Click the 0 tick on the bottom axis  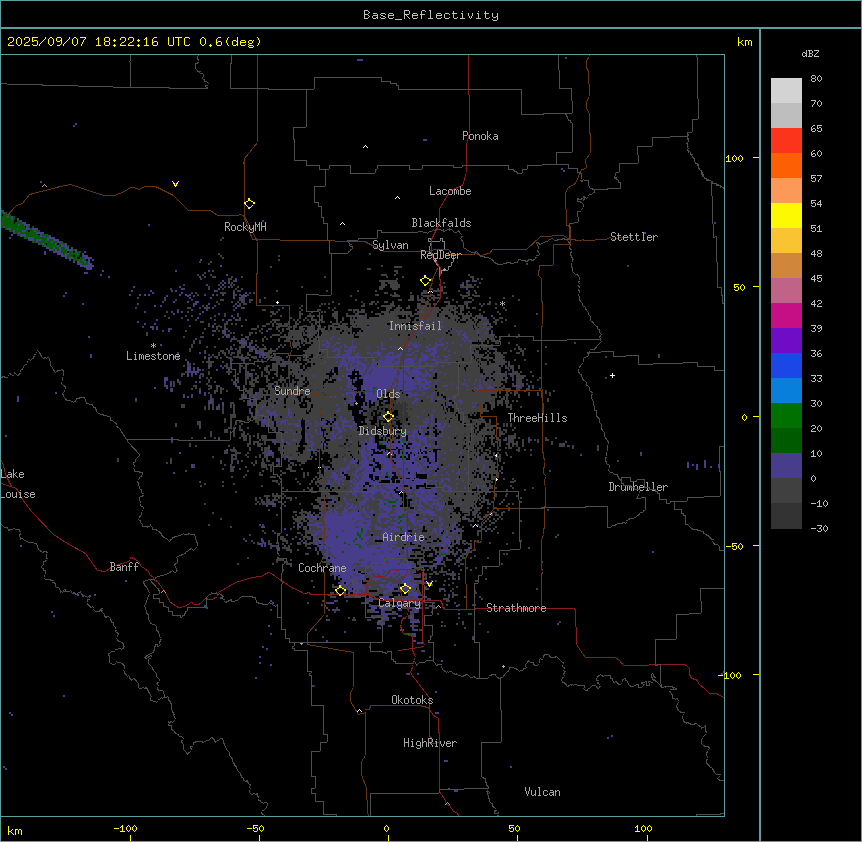click(386, 828)
